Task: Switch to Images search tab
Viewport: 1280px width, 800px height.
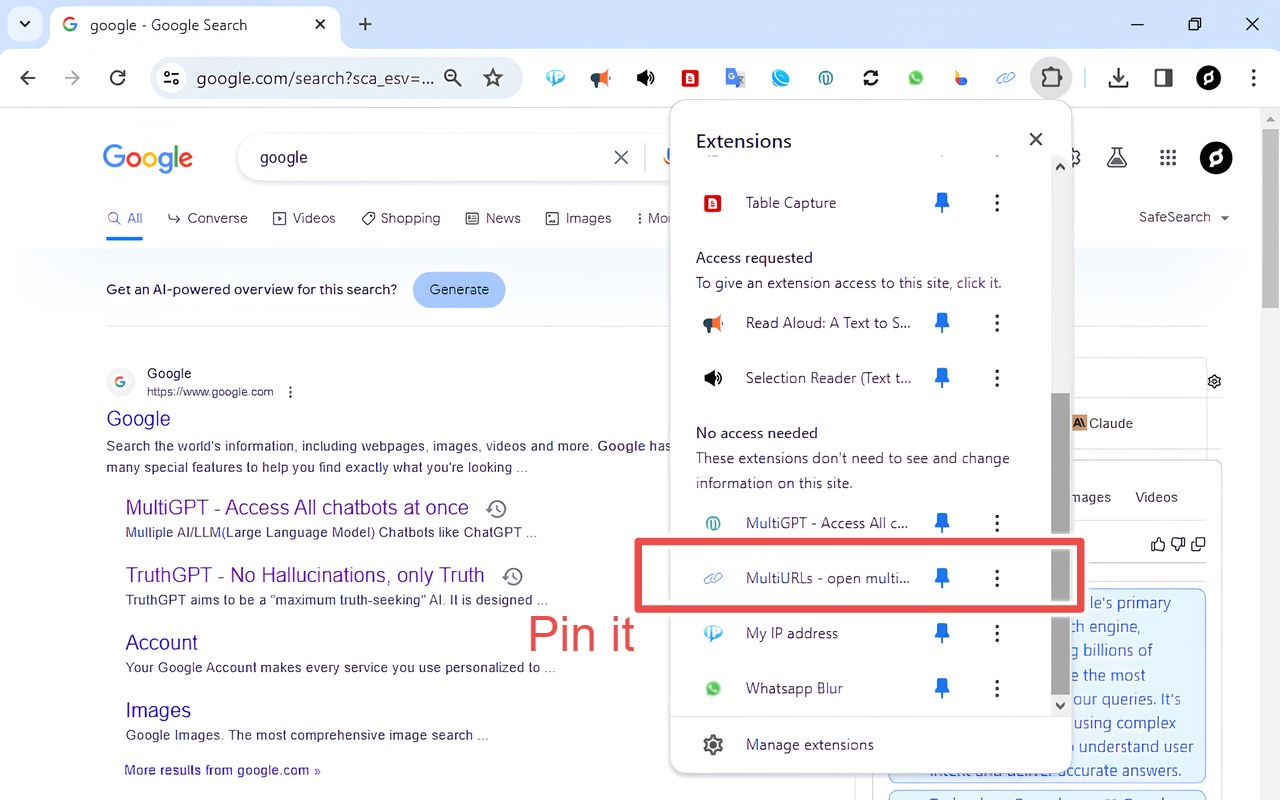Action: coord(578,218)
